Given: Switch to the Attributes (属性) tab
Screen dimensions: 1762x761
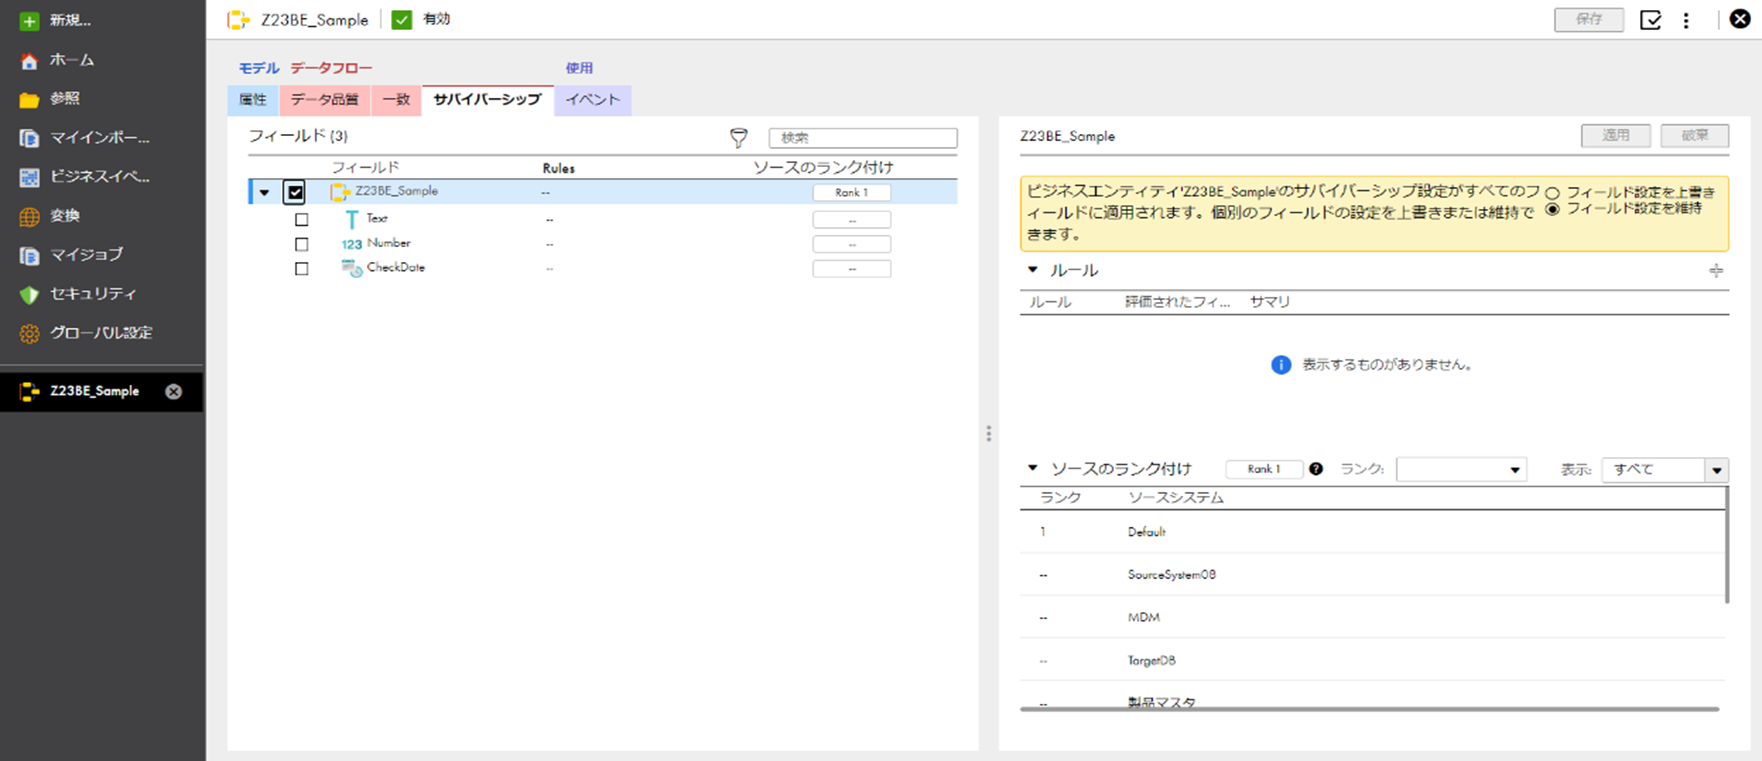Looking at the screenshot, I should pyautogui.click(x=254, y=100).
